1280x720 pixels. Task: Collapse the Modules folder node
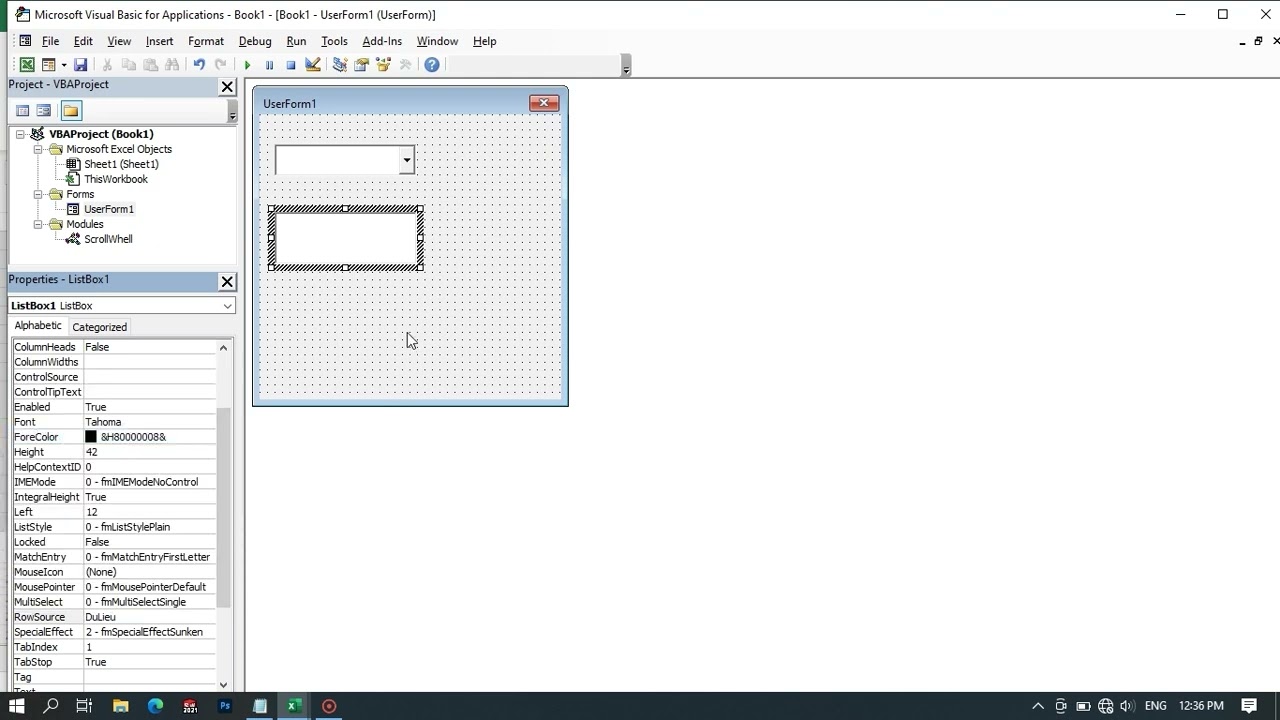pyautogui.click(x=38, y=224)
